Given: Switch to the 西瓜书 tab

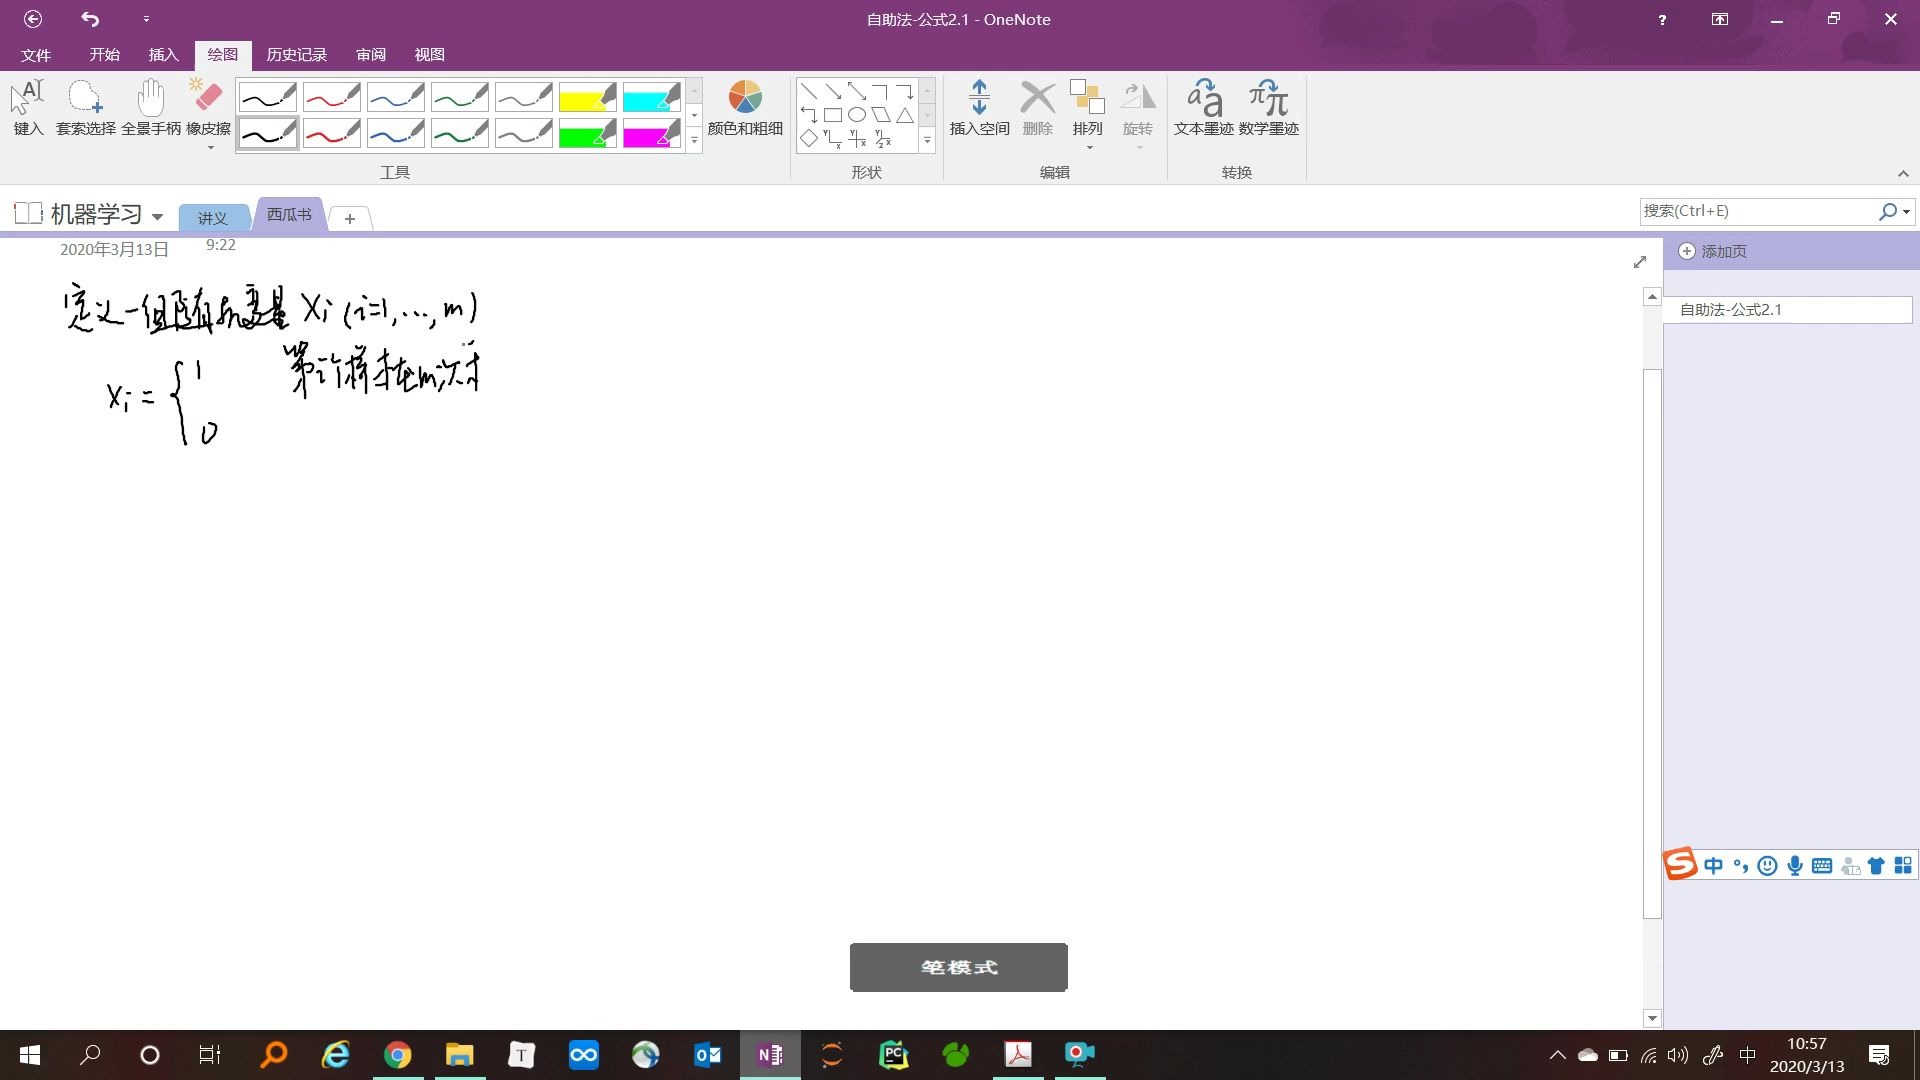Looking at the screenshot, I should [287, 215].
